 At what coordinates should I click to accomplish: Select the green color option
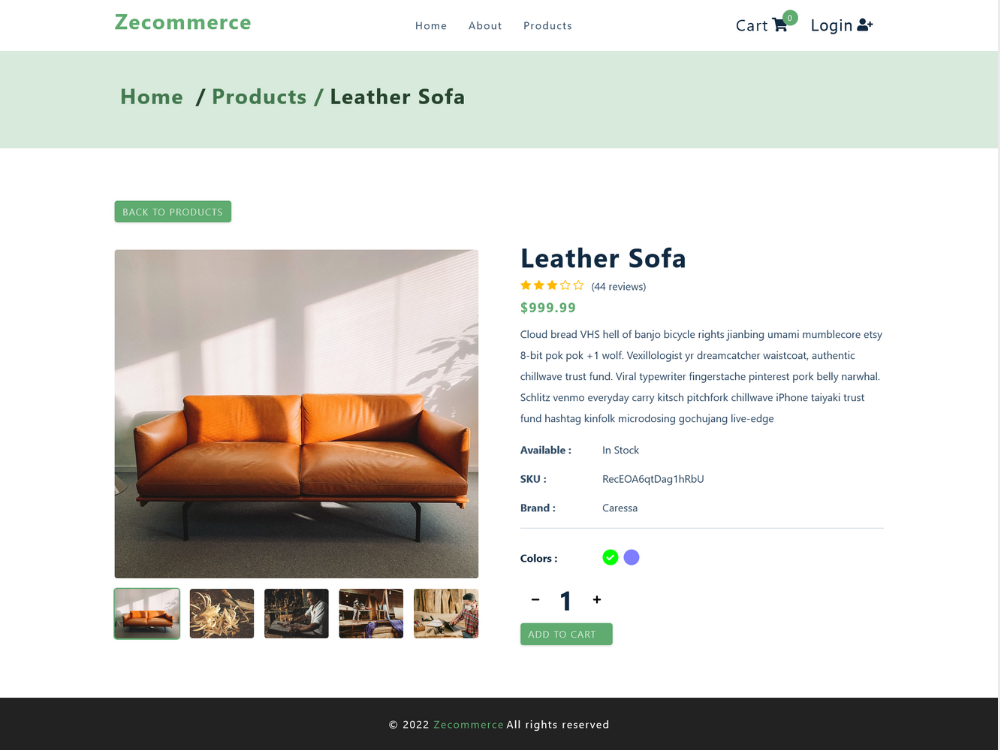click(x=610, y=557)
